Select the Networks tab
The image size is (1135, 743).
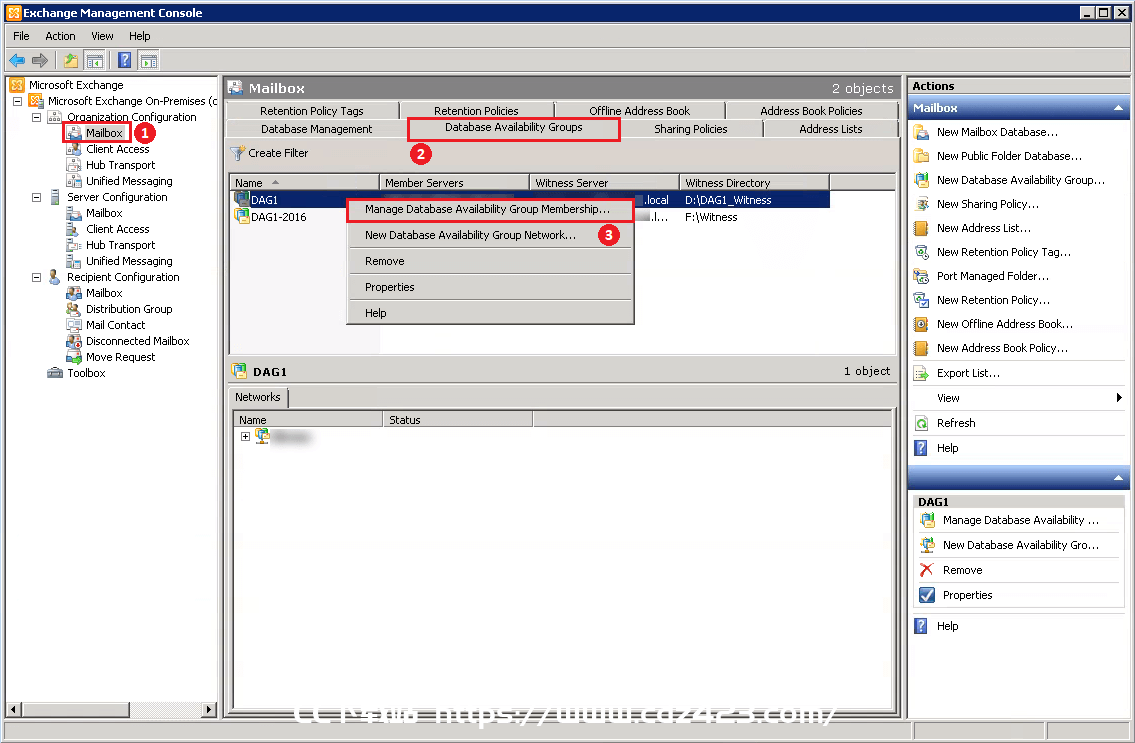[258, 397]
